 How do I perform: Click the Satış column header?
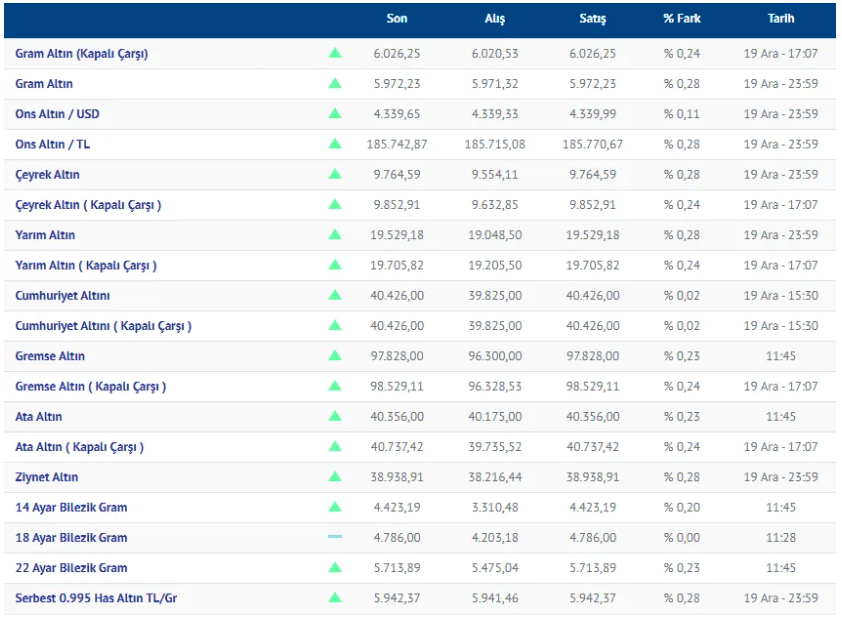(x=593, y=19)
